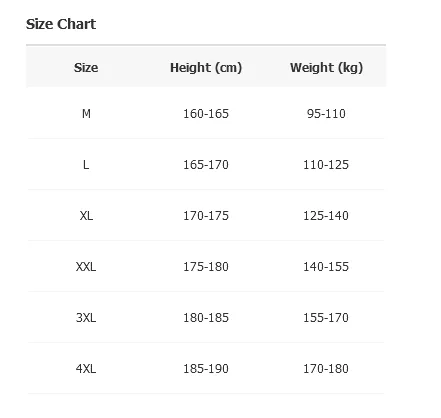Select height value 170-175

[x=206, y=216]
